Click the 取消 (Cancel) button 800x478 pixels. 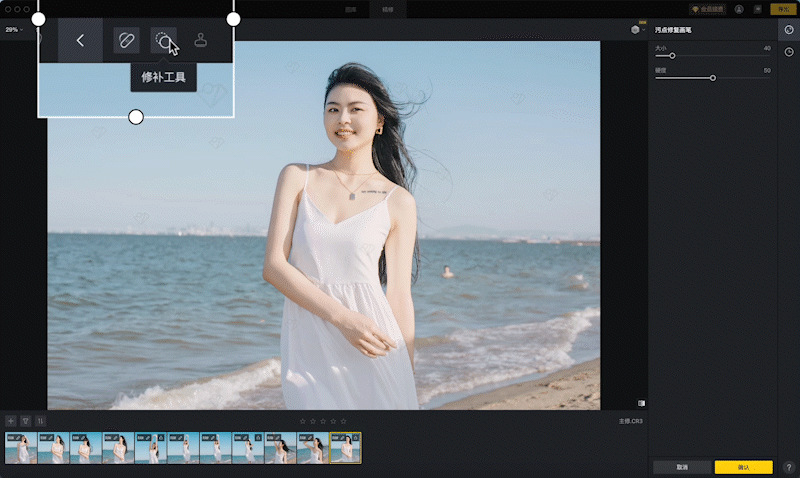(682, 467)
